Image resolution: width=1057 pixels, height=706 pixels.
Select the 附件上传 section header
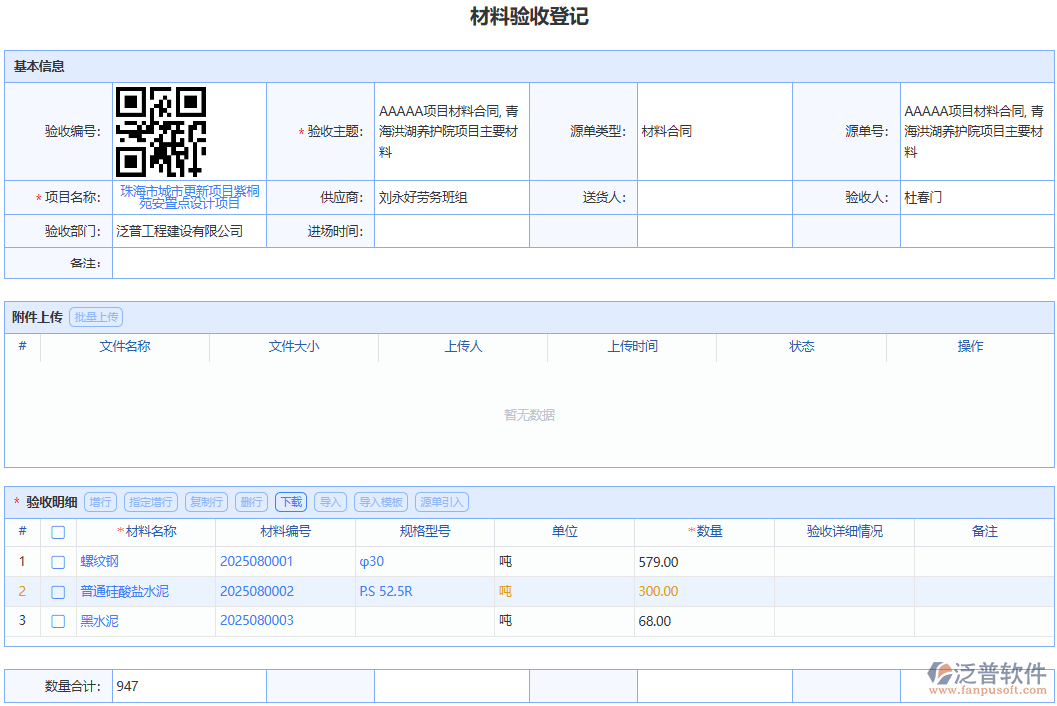38,316
